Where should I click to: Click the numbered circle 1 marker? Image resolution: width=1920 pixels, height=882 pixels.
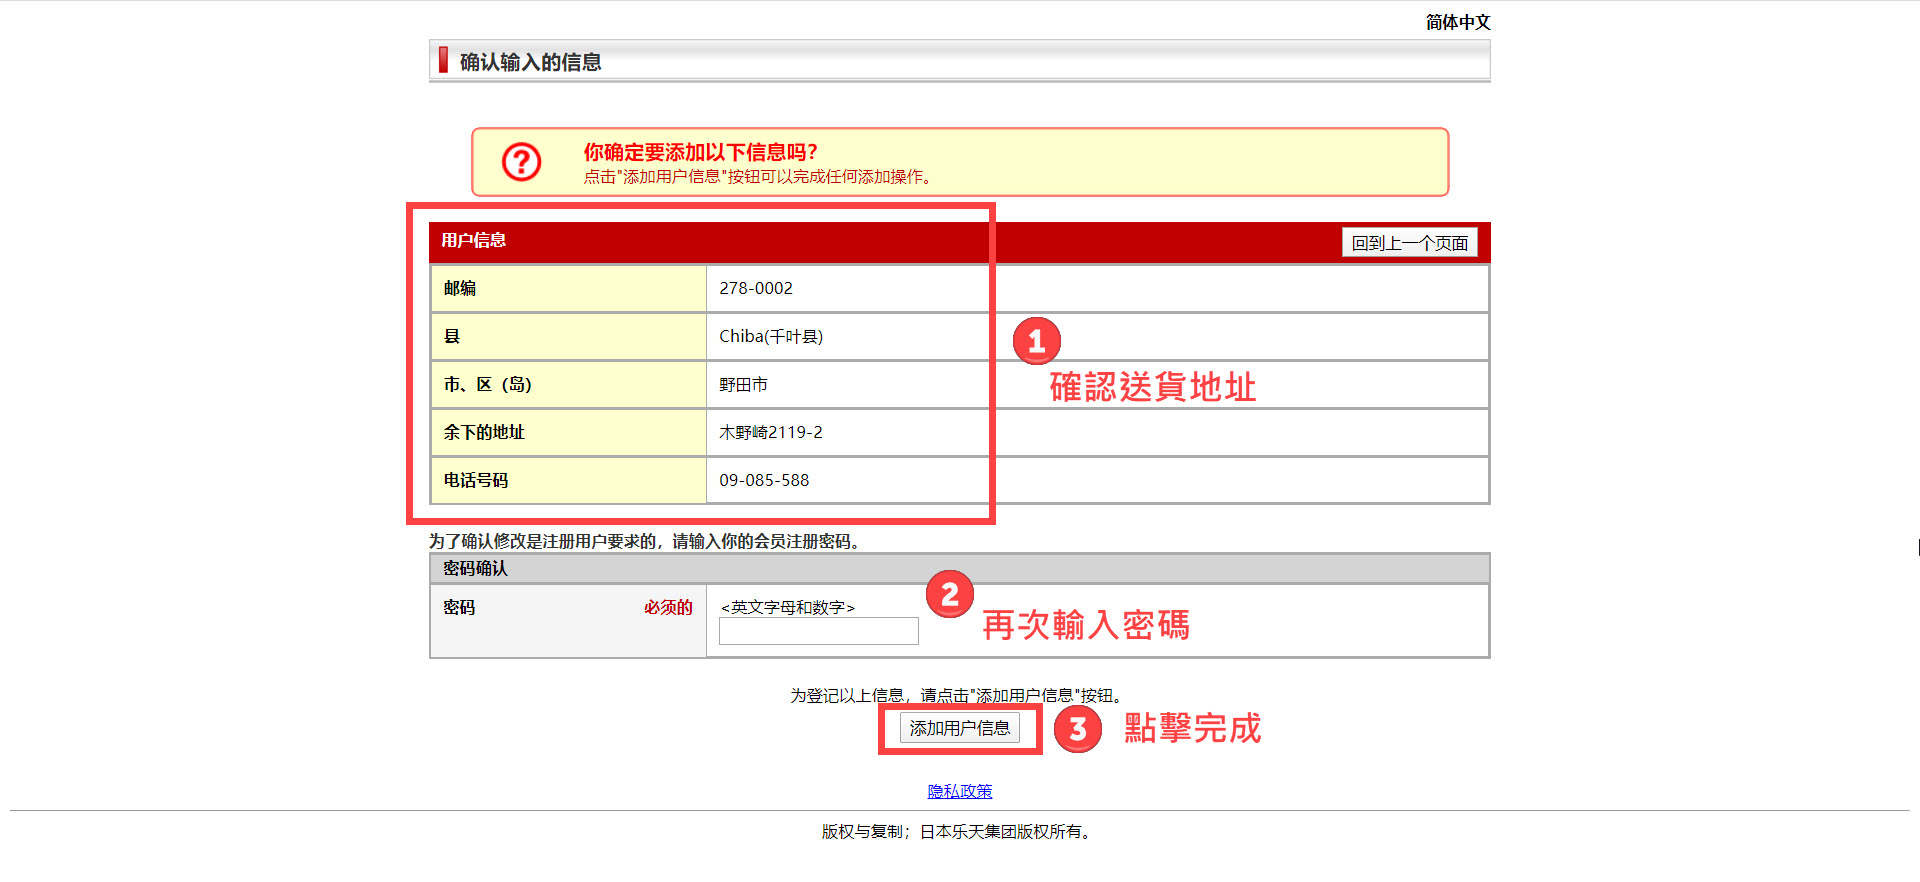[x=1036, y=342]
